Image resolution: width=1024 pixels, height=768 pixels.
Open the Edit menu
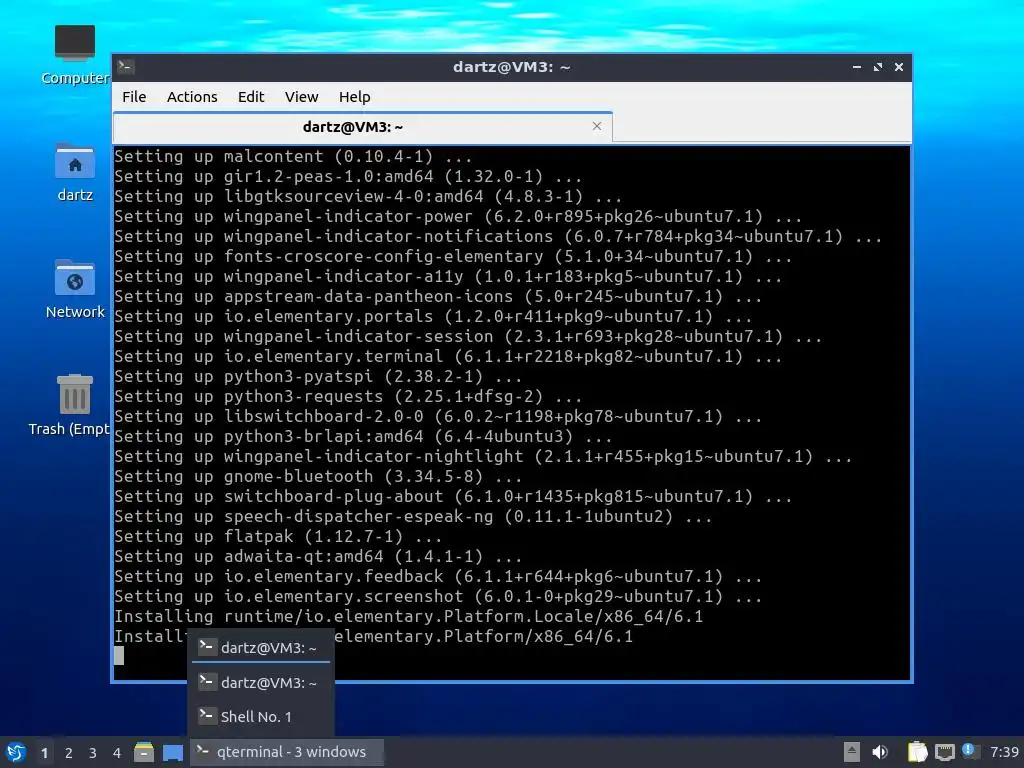(251, 97)
